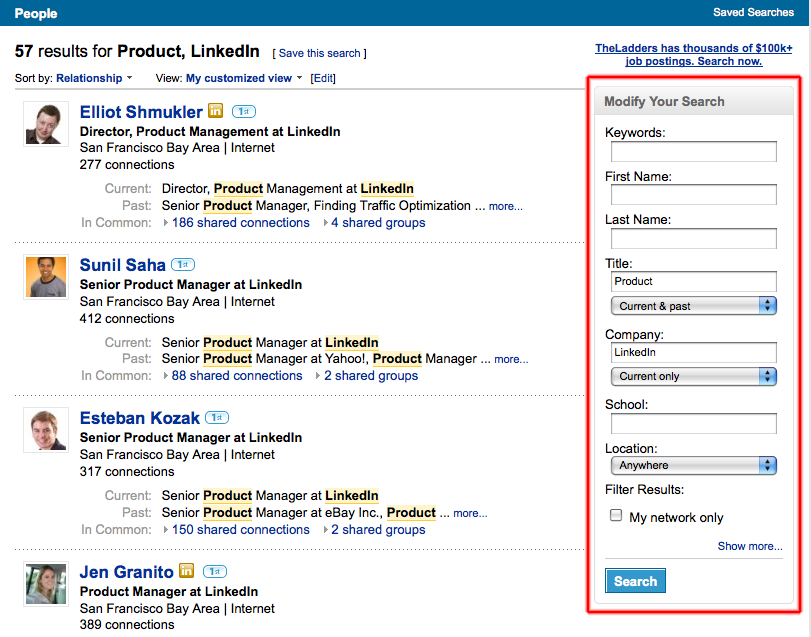Click LinkedIn premium badge beside Jen Granito
Image resolution: width=811 pixels, height=637 pixels.
click(186, 571)
